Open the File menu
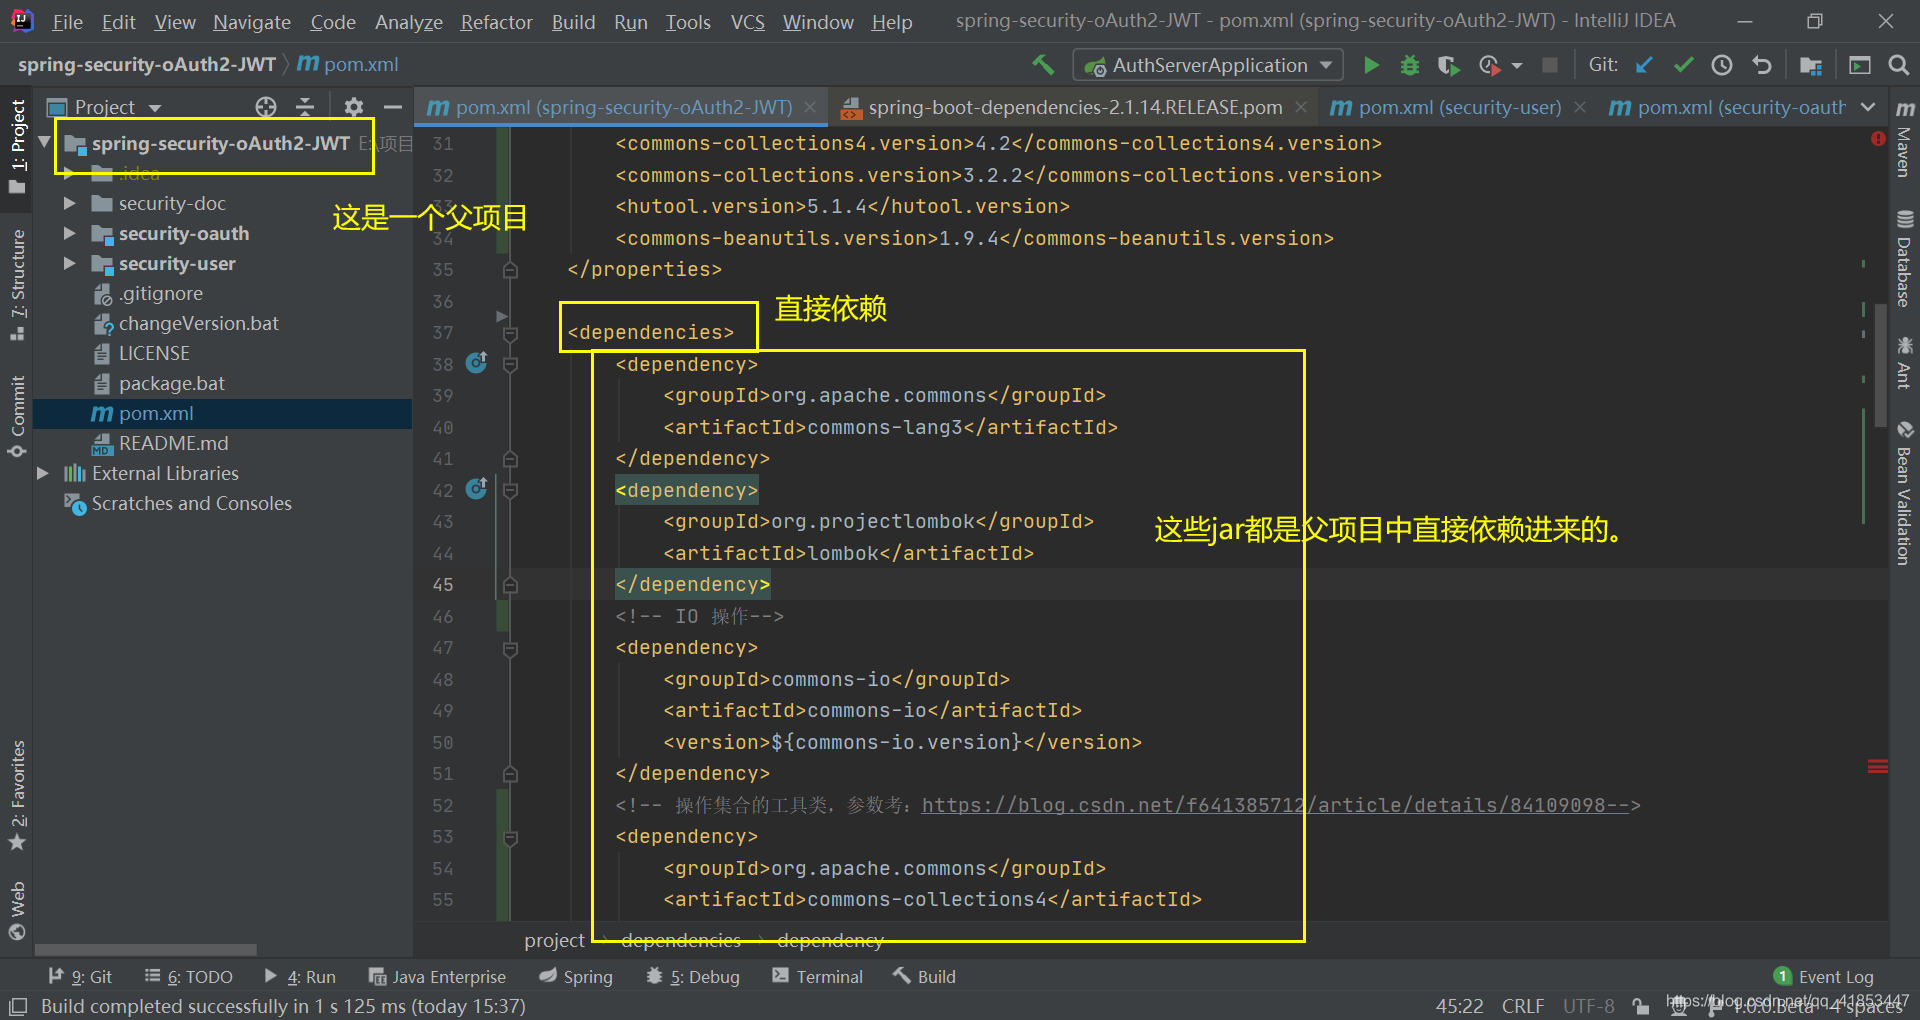The height and width of the screenshot is (1020, 1920). 67,22
